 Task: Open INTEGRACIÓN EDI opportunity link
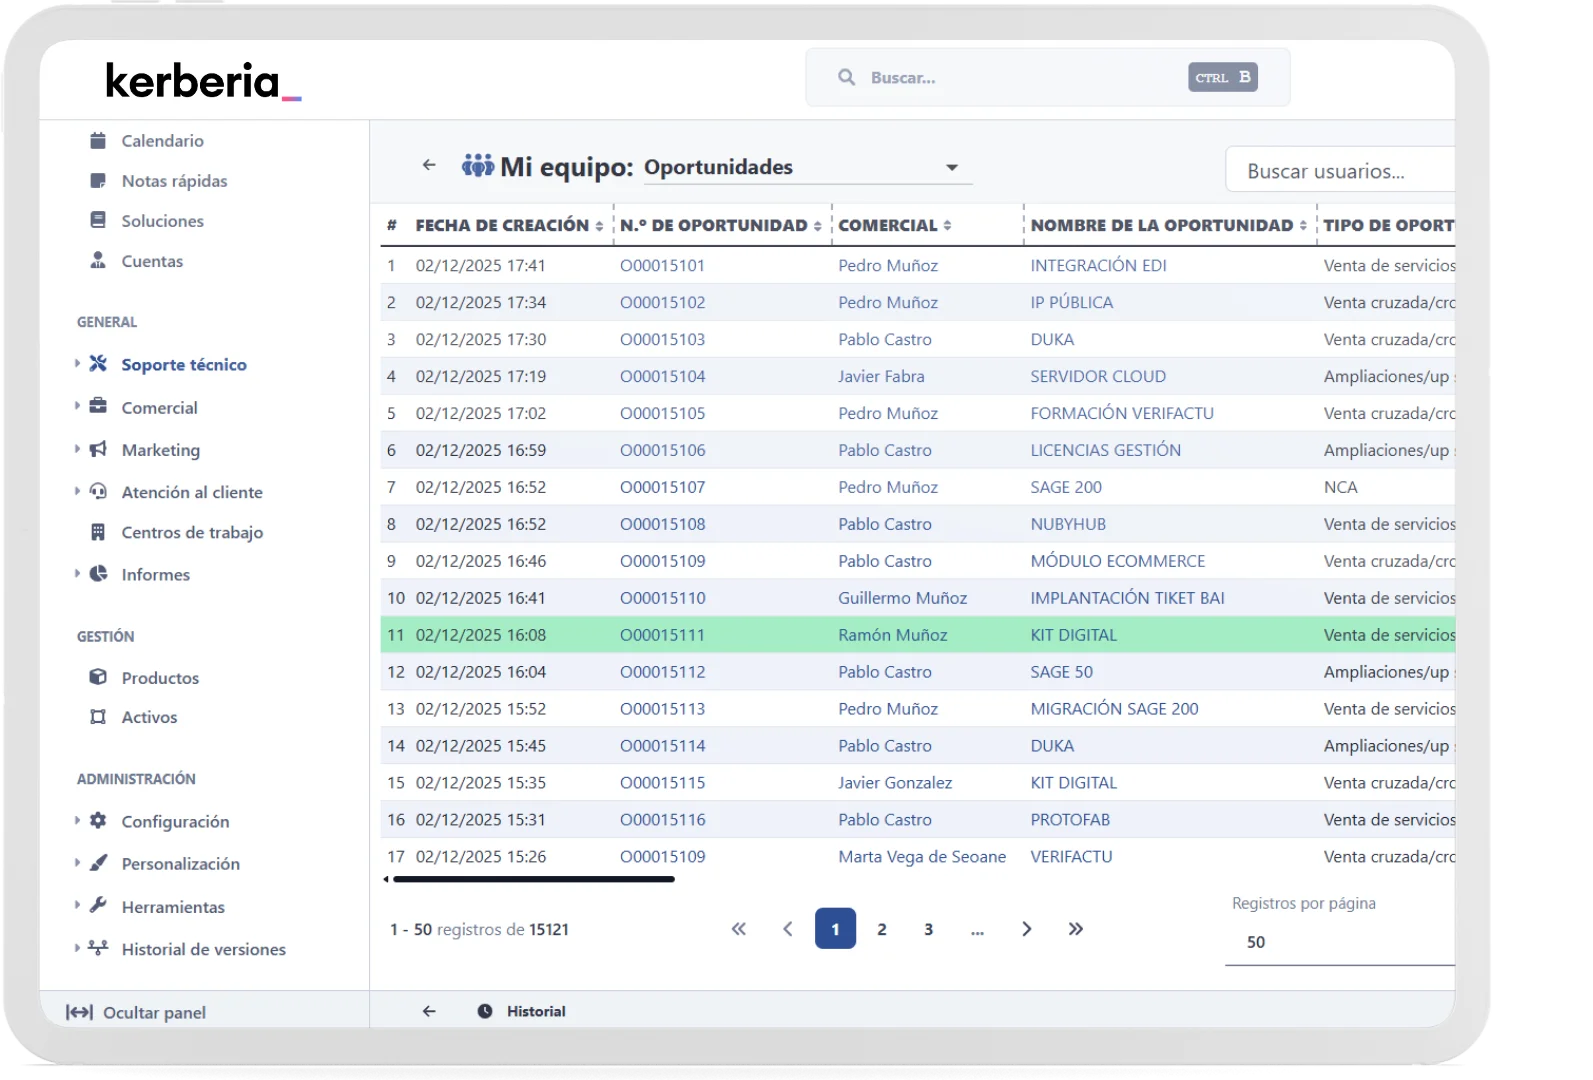coord(1098,266)
